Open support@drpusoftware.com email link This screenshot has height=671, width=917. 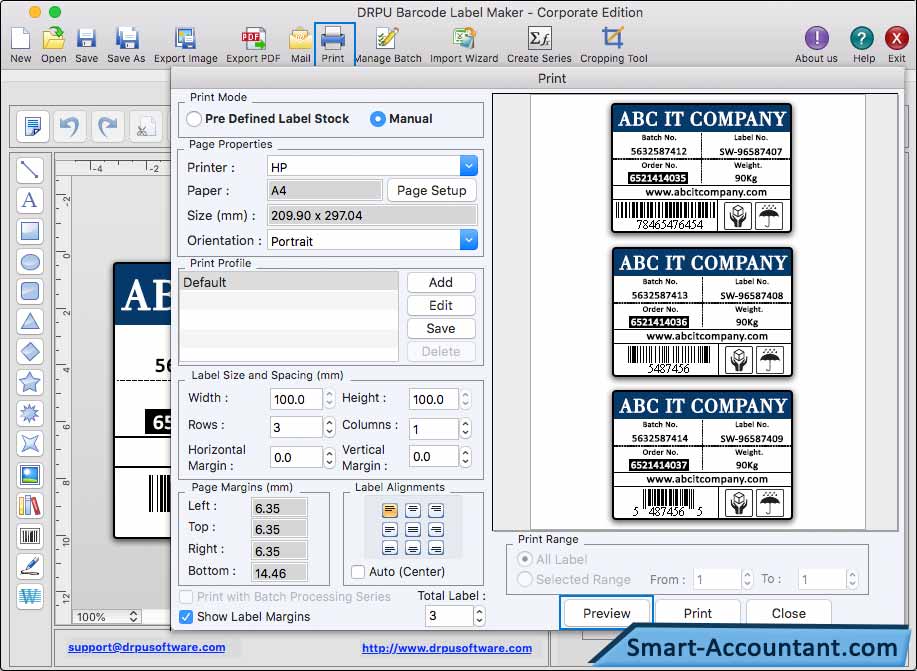coord(147,647)
